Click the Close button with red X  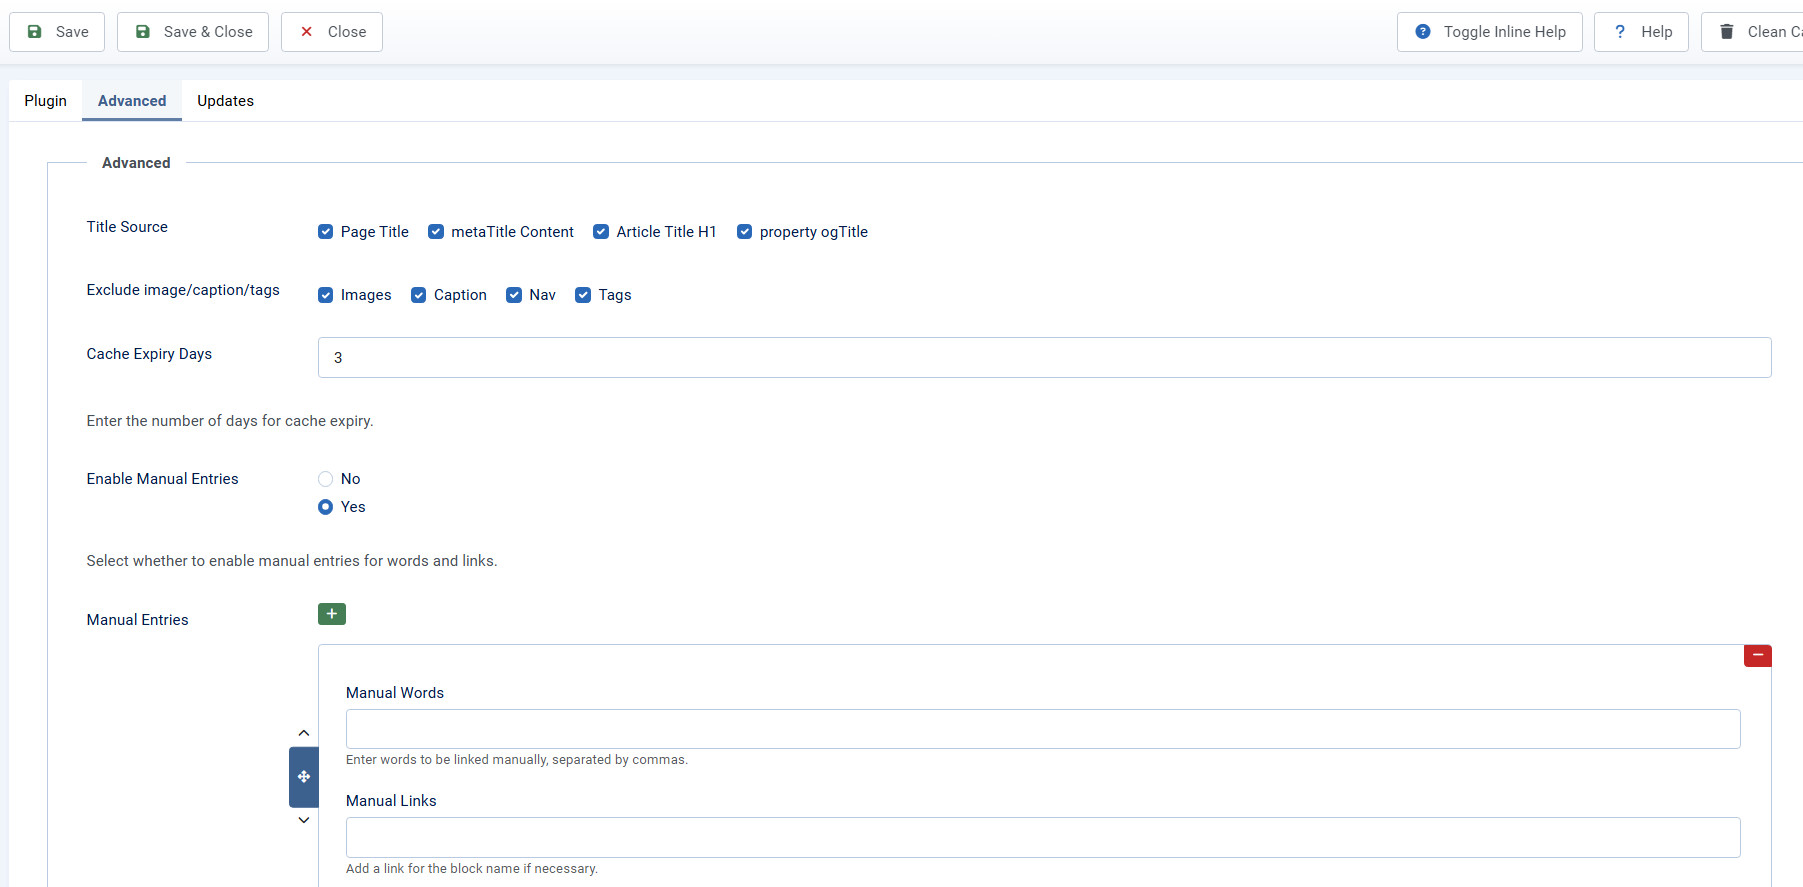coord(332,32)
